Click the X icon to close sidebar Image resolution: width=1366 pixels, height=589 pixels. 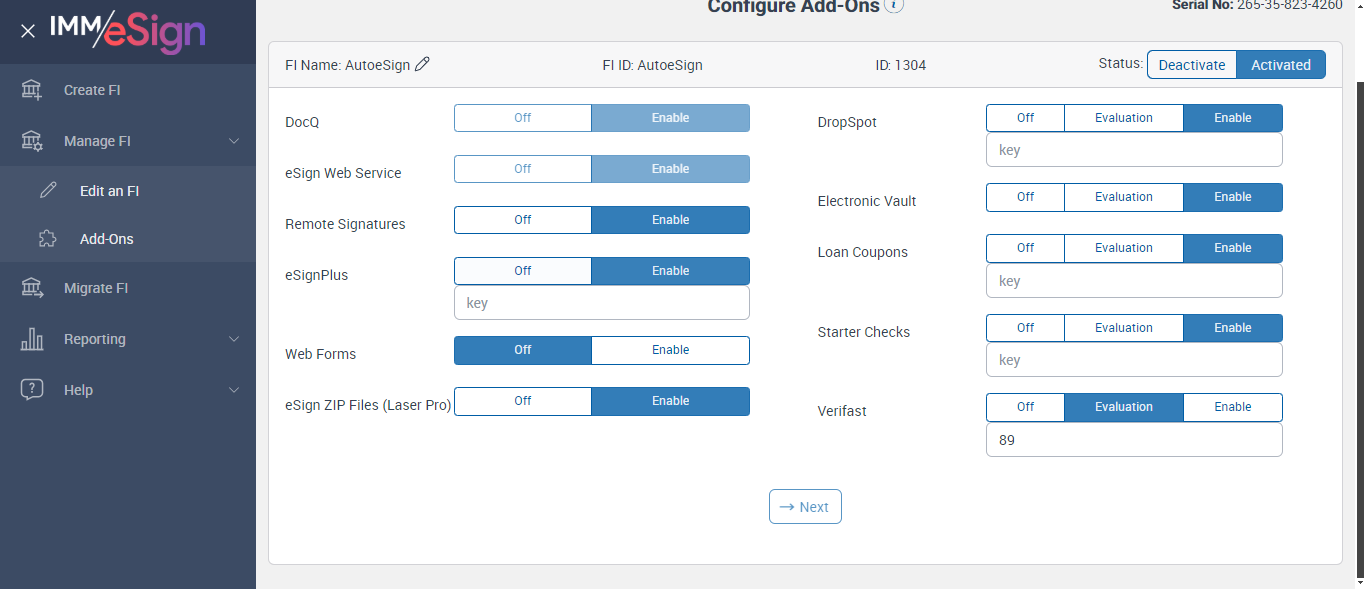[x=28, y=31]
